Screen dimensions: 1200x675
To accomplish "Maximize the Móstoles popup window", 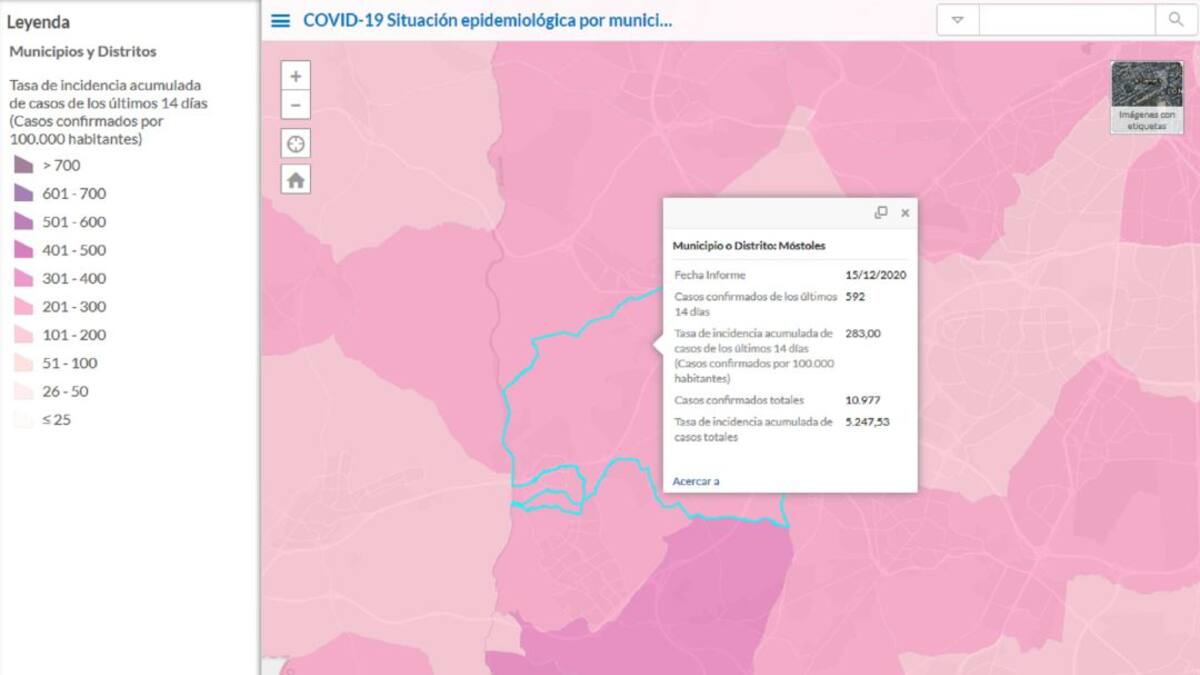I will 880,213.
